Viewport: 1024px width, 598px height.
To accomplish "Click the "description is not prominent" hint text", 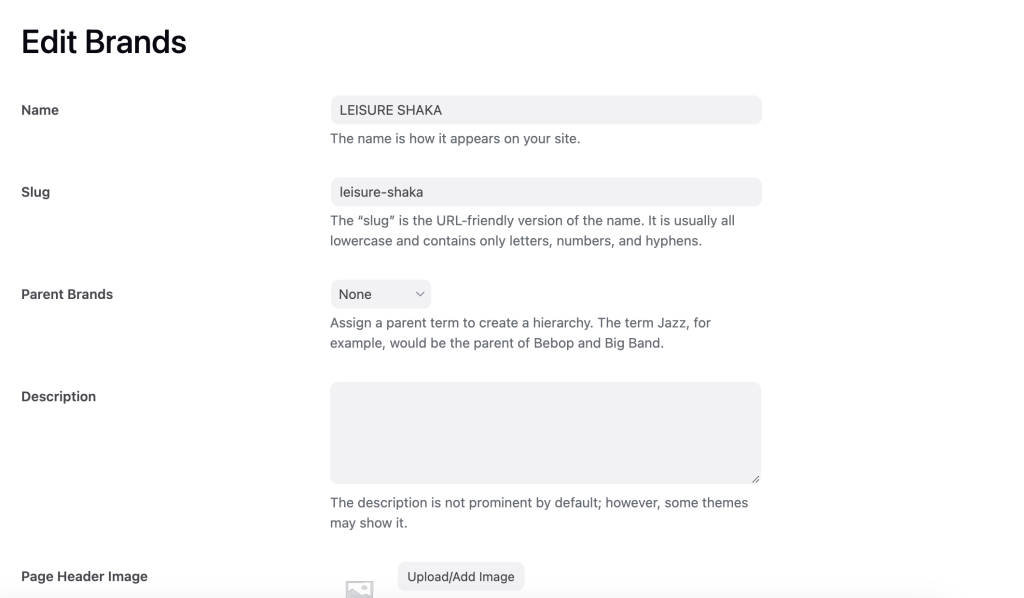I will coord(538,512).
